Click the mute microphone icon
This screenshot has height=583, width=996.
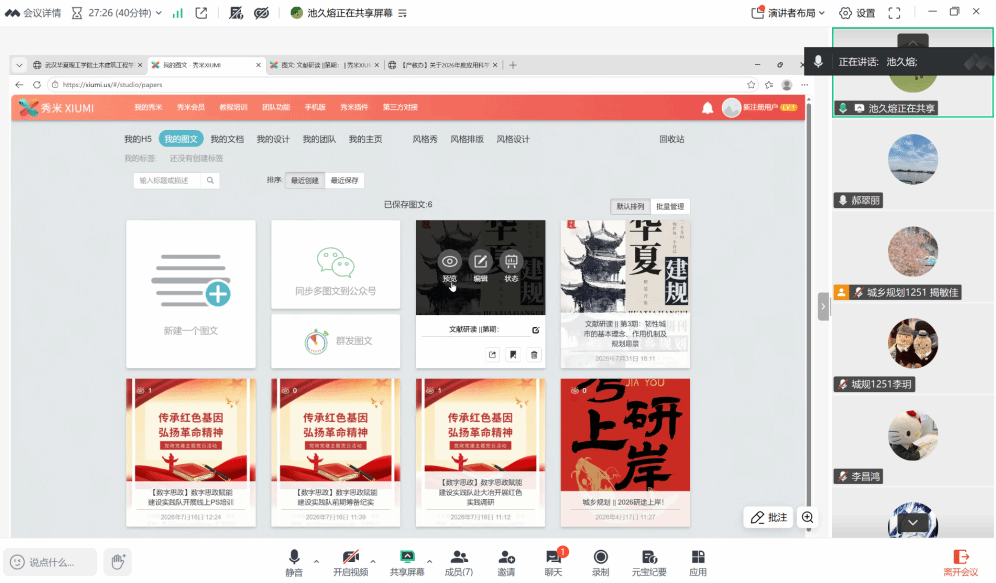pos(293,558)
